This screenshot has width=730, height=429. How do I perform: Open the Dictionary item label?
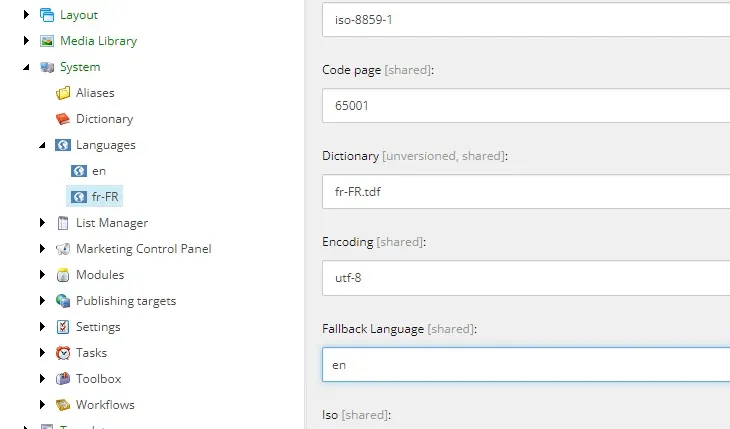(x=105, y=119)
